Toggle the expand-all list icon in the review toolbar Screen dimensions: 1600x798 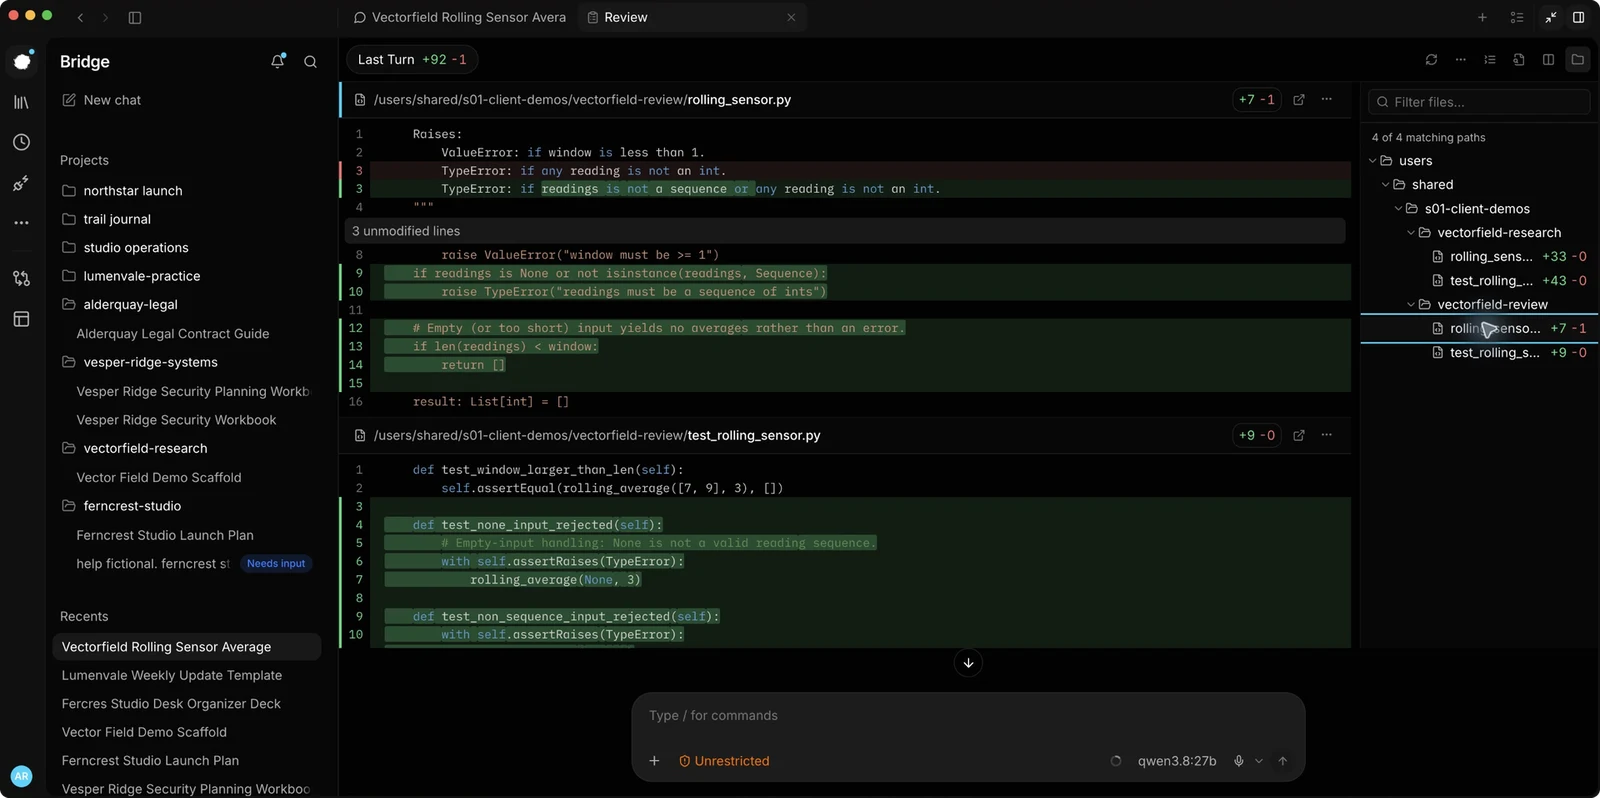(x=1490, y=60)
